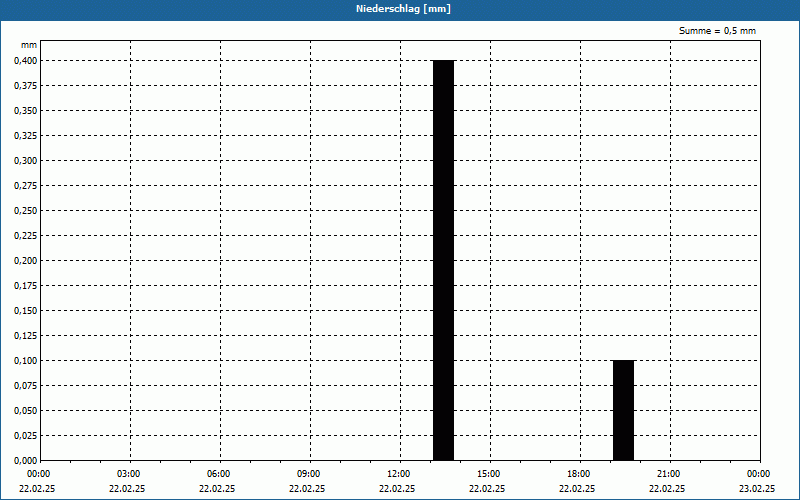Image resolution: width=800 pixels, height=500 pixels.
Task: Select the 0,125 y-axis value
Action: [26, 336]
